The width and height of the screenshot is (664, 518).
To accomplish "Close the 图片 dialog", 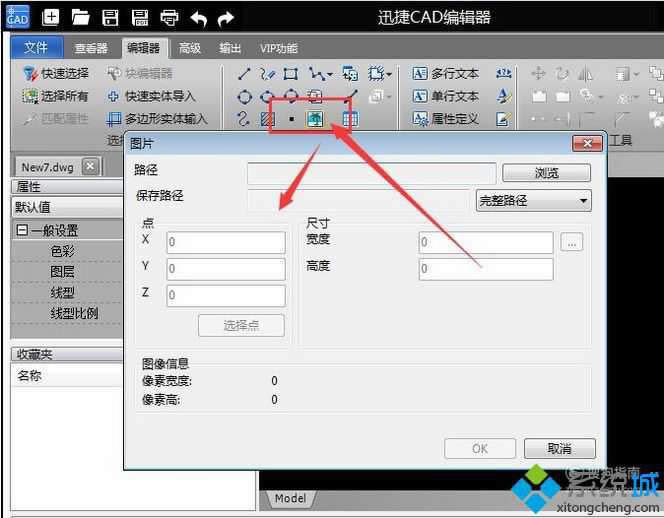I will (x=587, y=144).
